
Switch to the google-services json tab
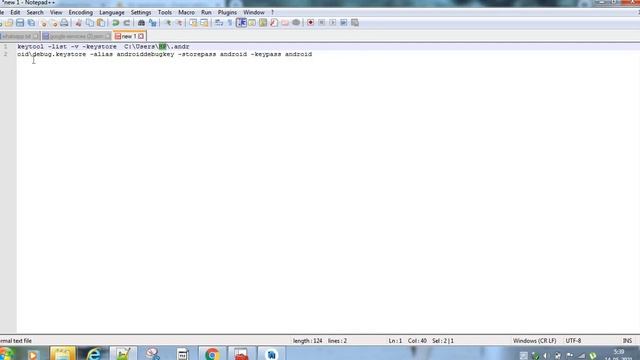click(76, 36)
